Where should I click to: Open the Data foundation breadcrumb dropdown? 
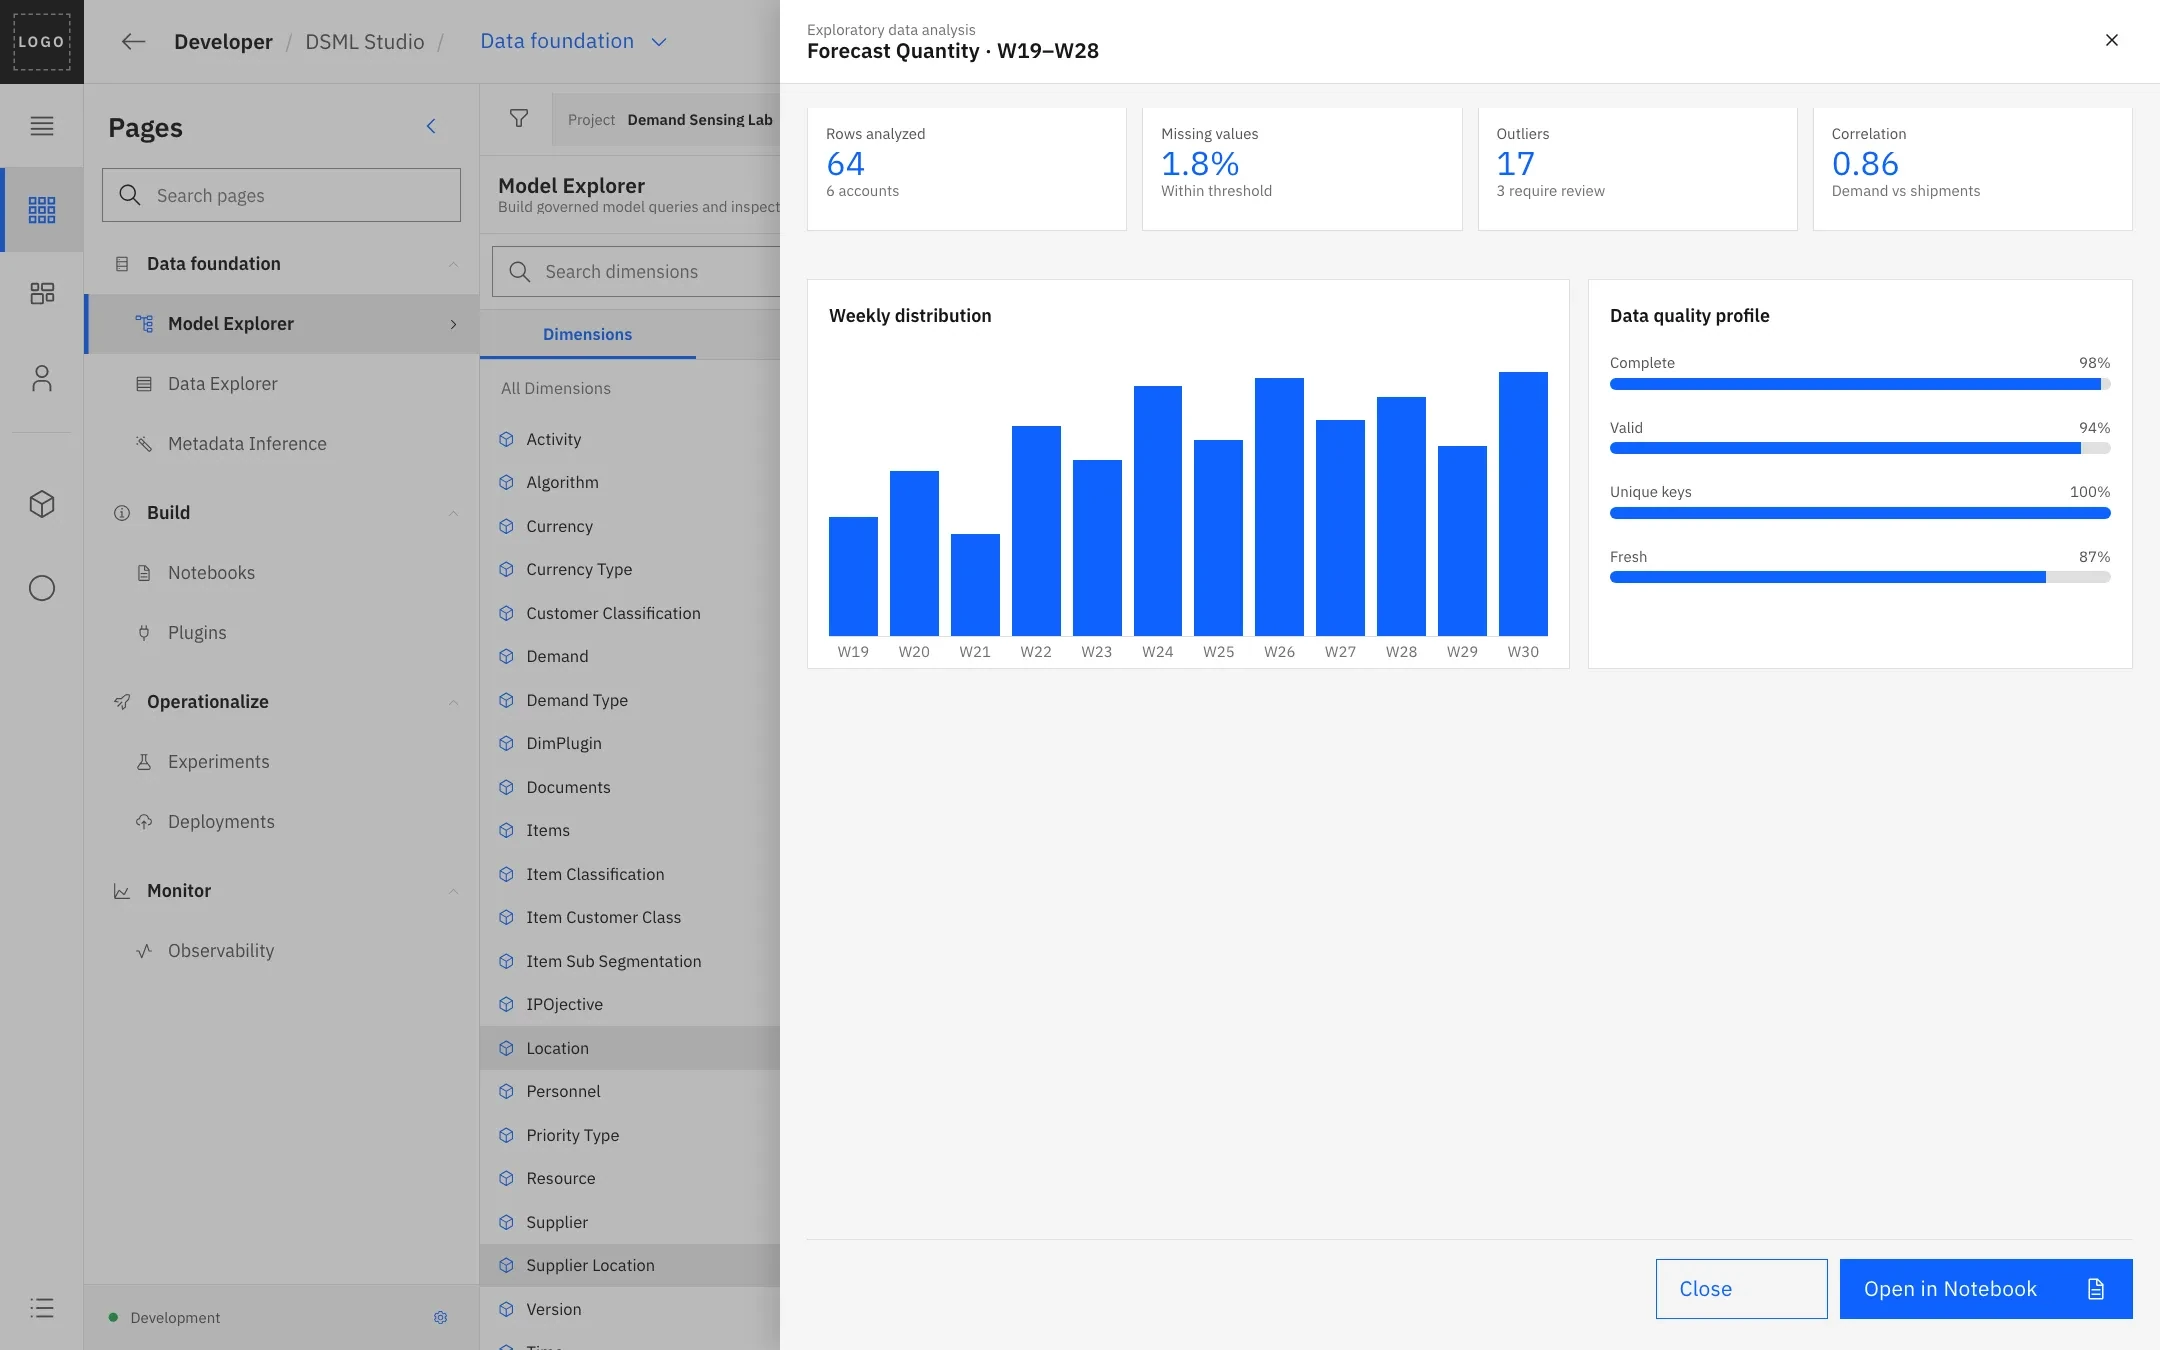tap(573, 41)
